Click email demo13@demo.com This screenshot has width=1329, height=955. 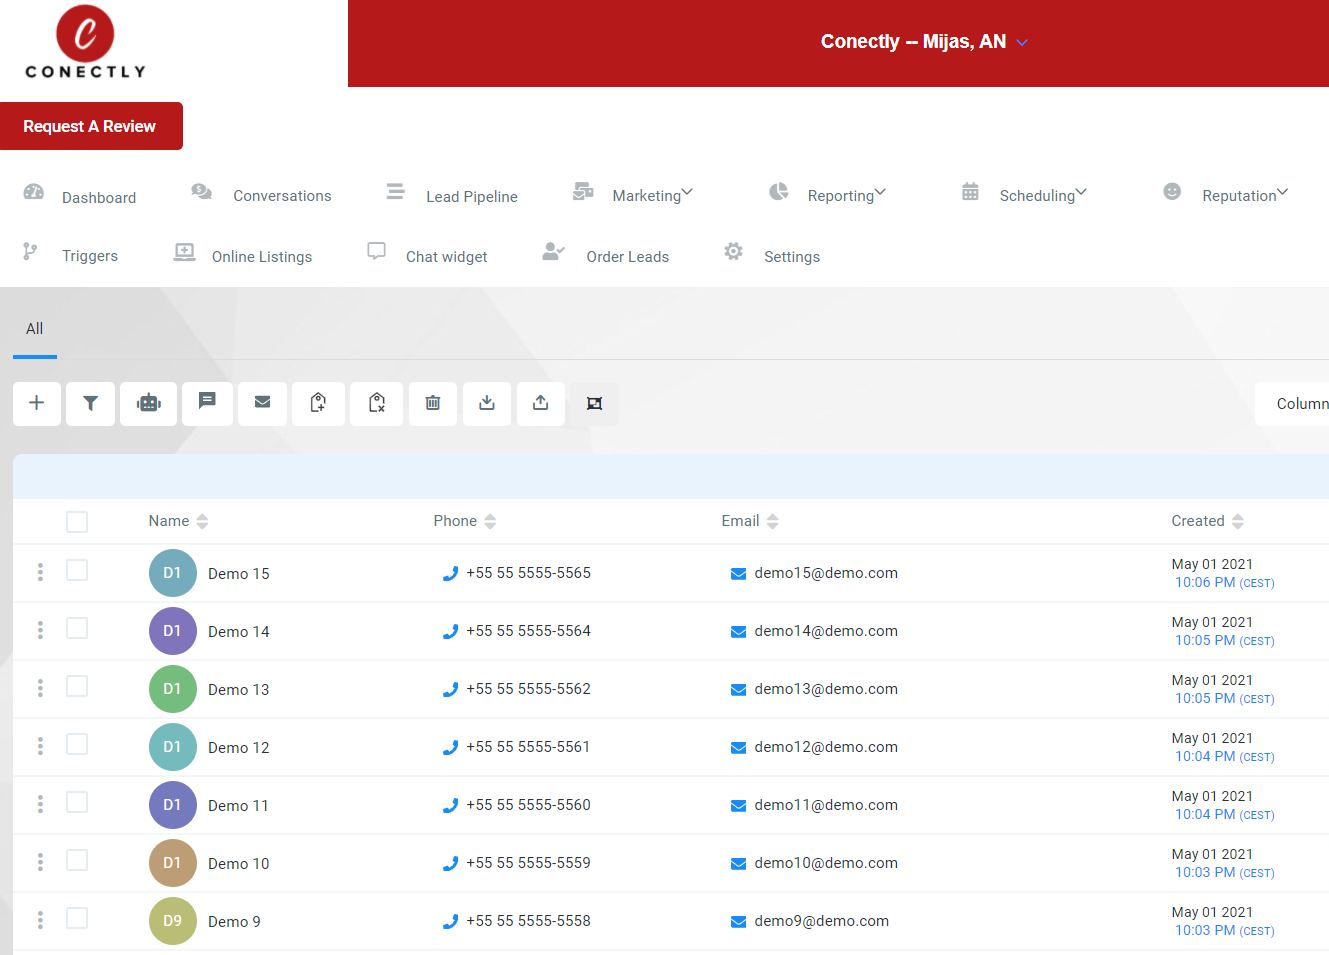click(826, 689)
